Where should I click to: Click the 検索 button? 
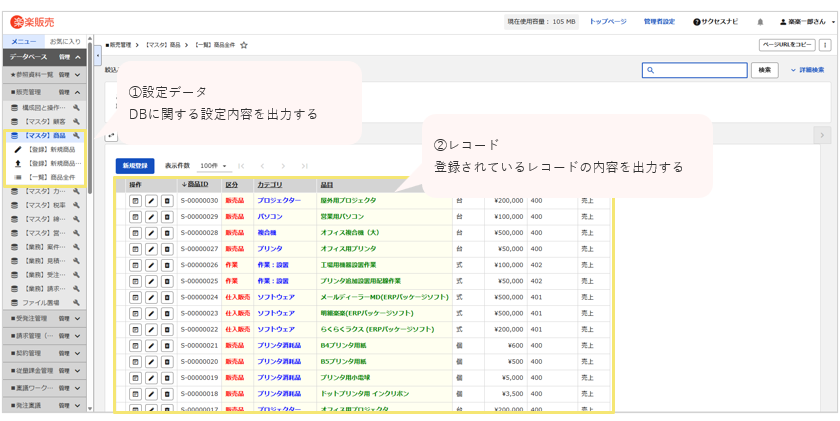pyautogui.click(x=765, y=70)
